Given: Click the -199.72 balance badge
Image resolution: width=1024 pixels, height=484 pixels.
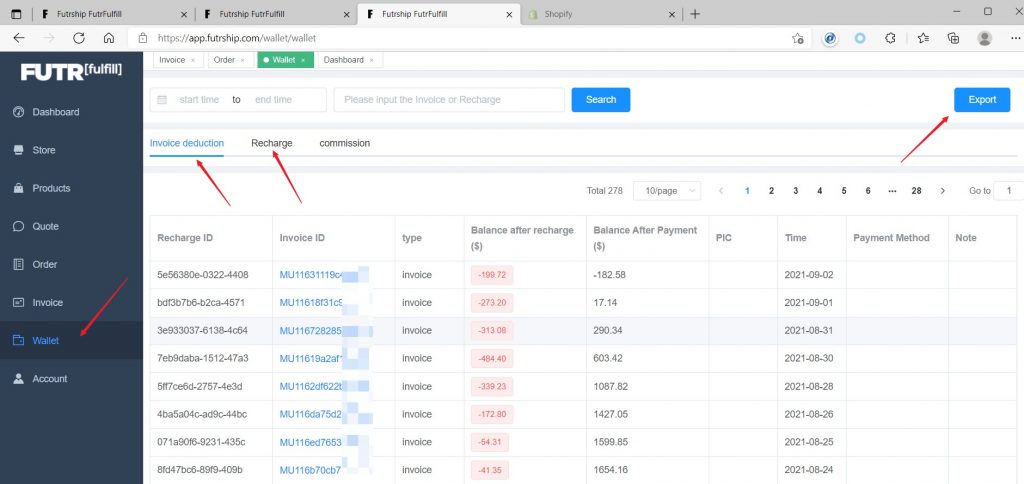Looking at the screenshot, I should pos(492,275).
